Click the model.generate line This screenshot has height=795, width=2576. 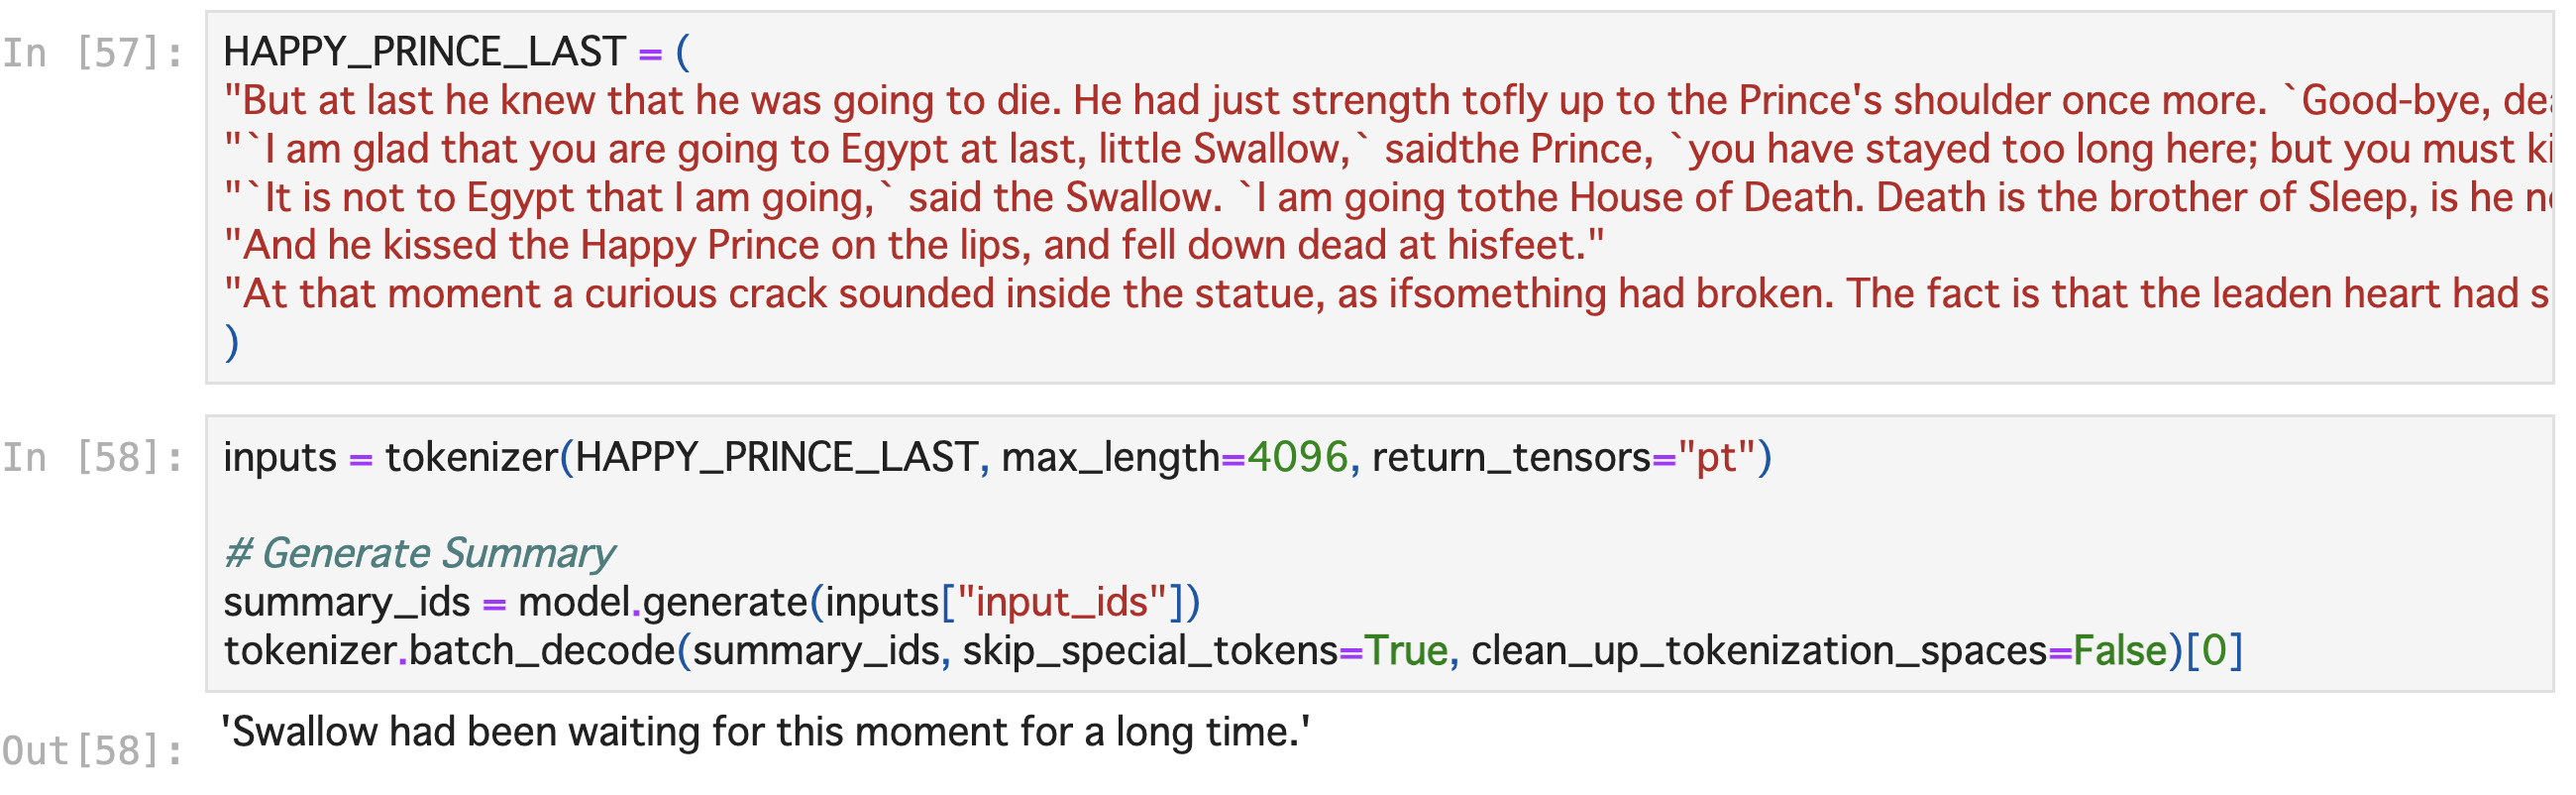coord(711,603)
